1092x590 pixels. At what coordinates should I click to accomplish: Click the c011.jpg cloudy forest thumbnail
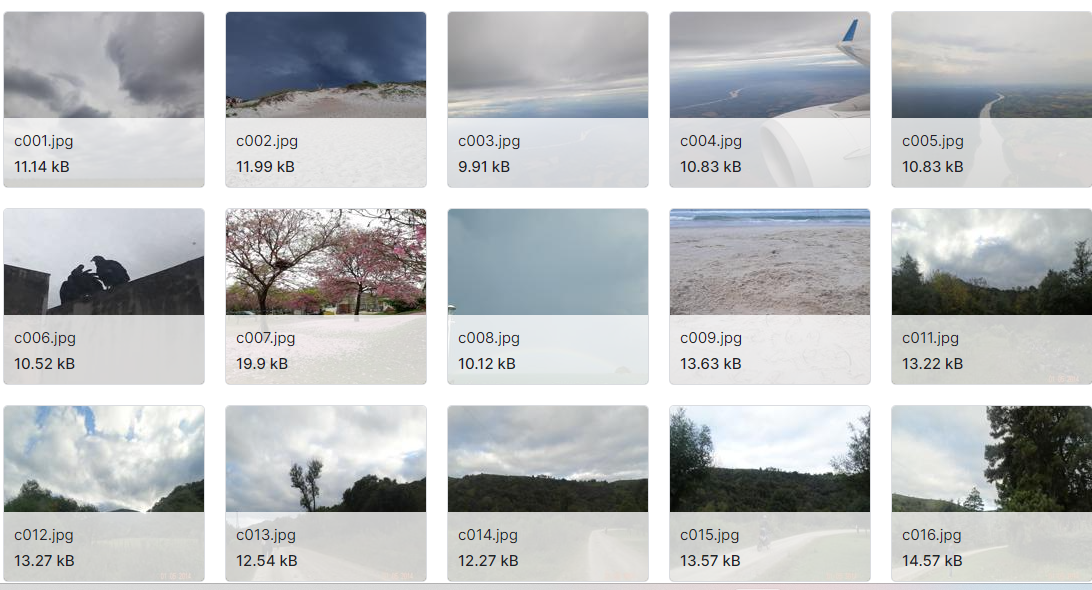tap(992, 262)
